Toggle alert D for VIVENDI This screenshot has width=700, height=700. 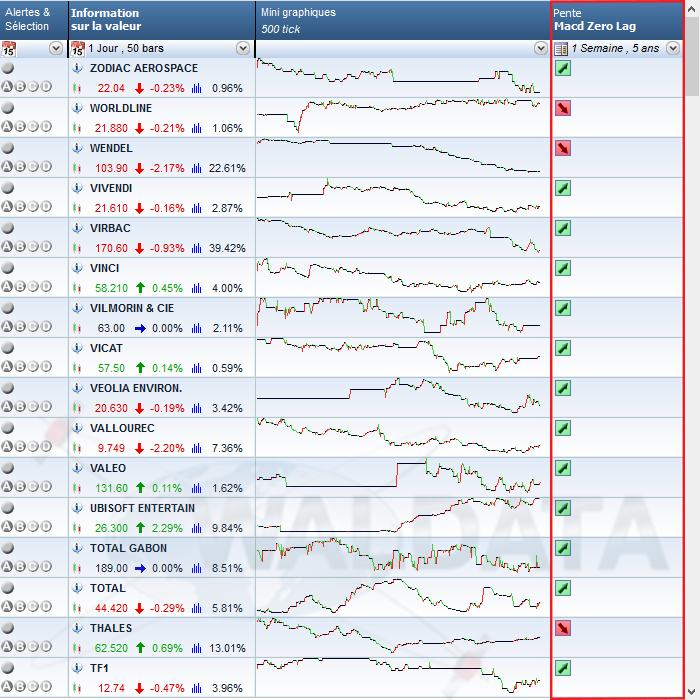(46, 207)
